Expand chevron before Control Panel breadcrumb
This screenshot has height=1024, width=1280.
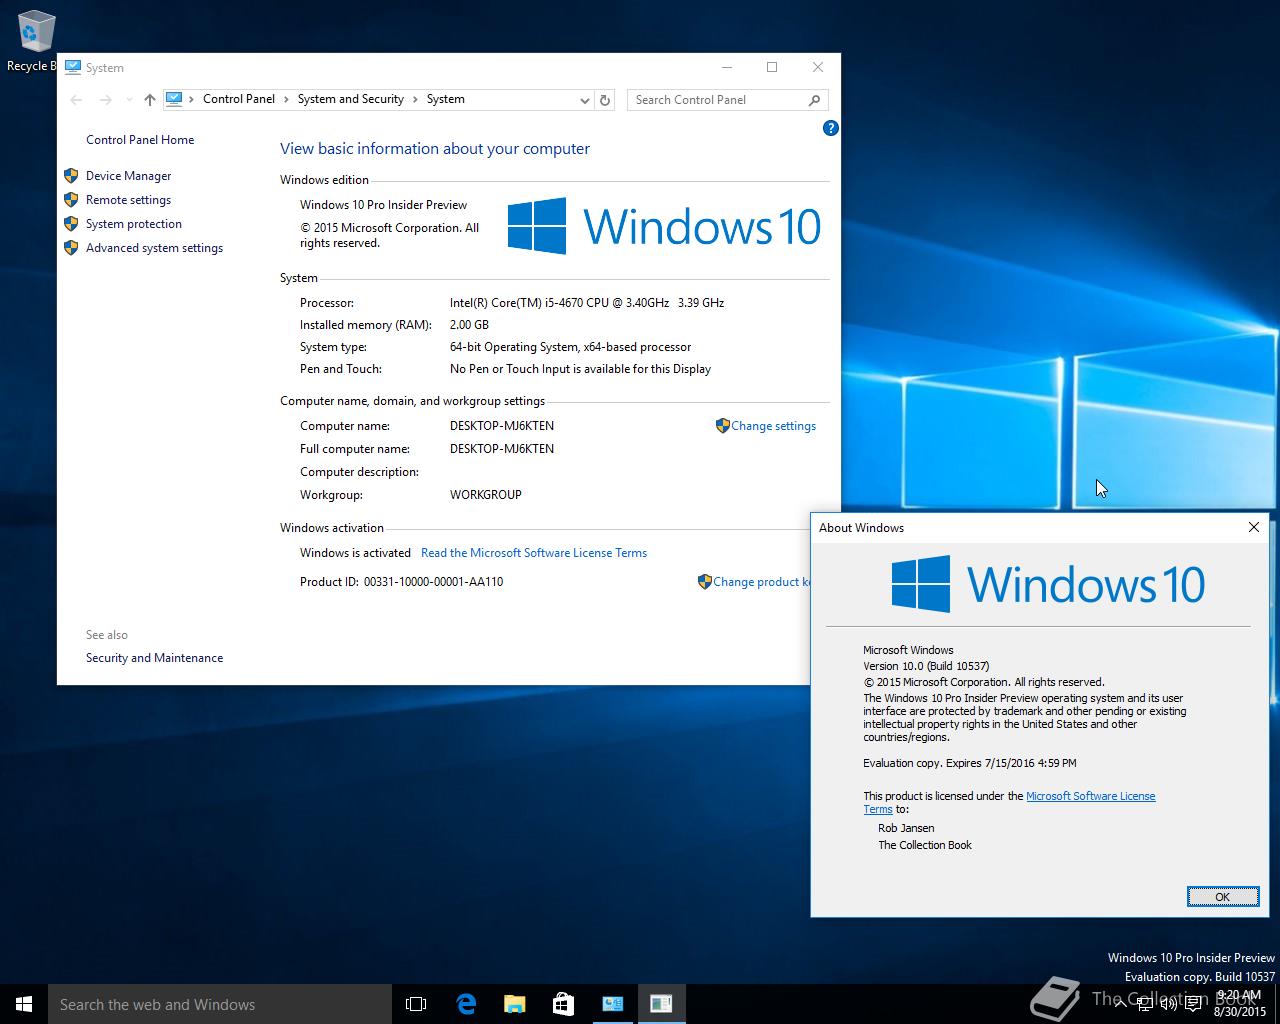(192, 99)
